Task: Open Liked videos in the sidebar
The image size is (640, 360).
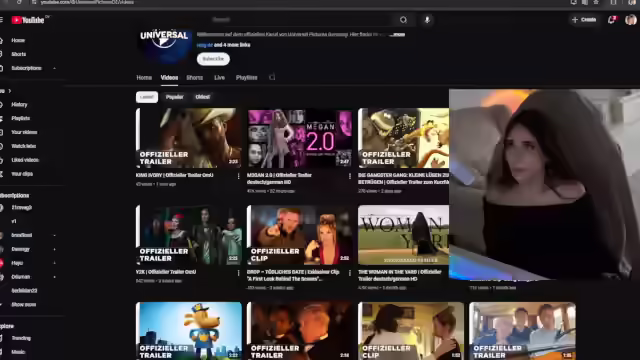Action: point(25,160)
